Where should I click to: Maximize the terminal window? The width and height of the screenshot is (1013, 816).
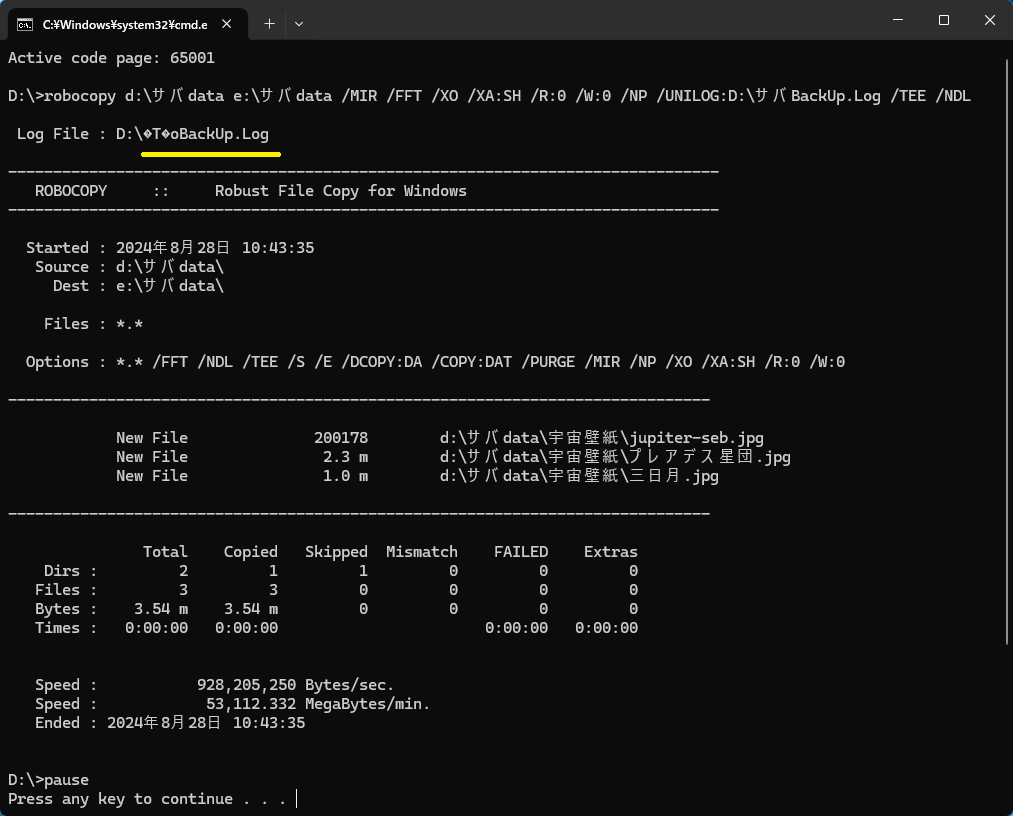point(943,20)
